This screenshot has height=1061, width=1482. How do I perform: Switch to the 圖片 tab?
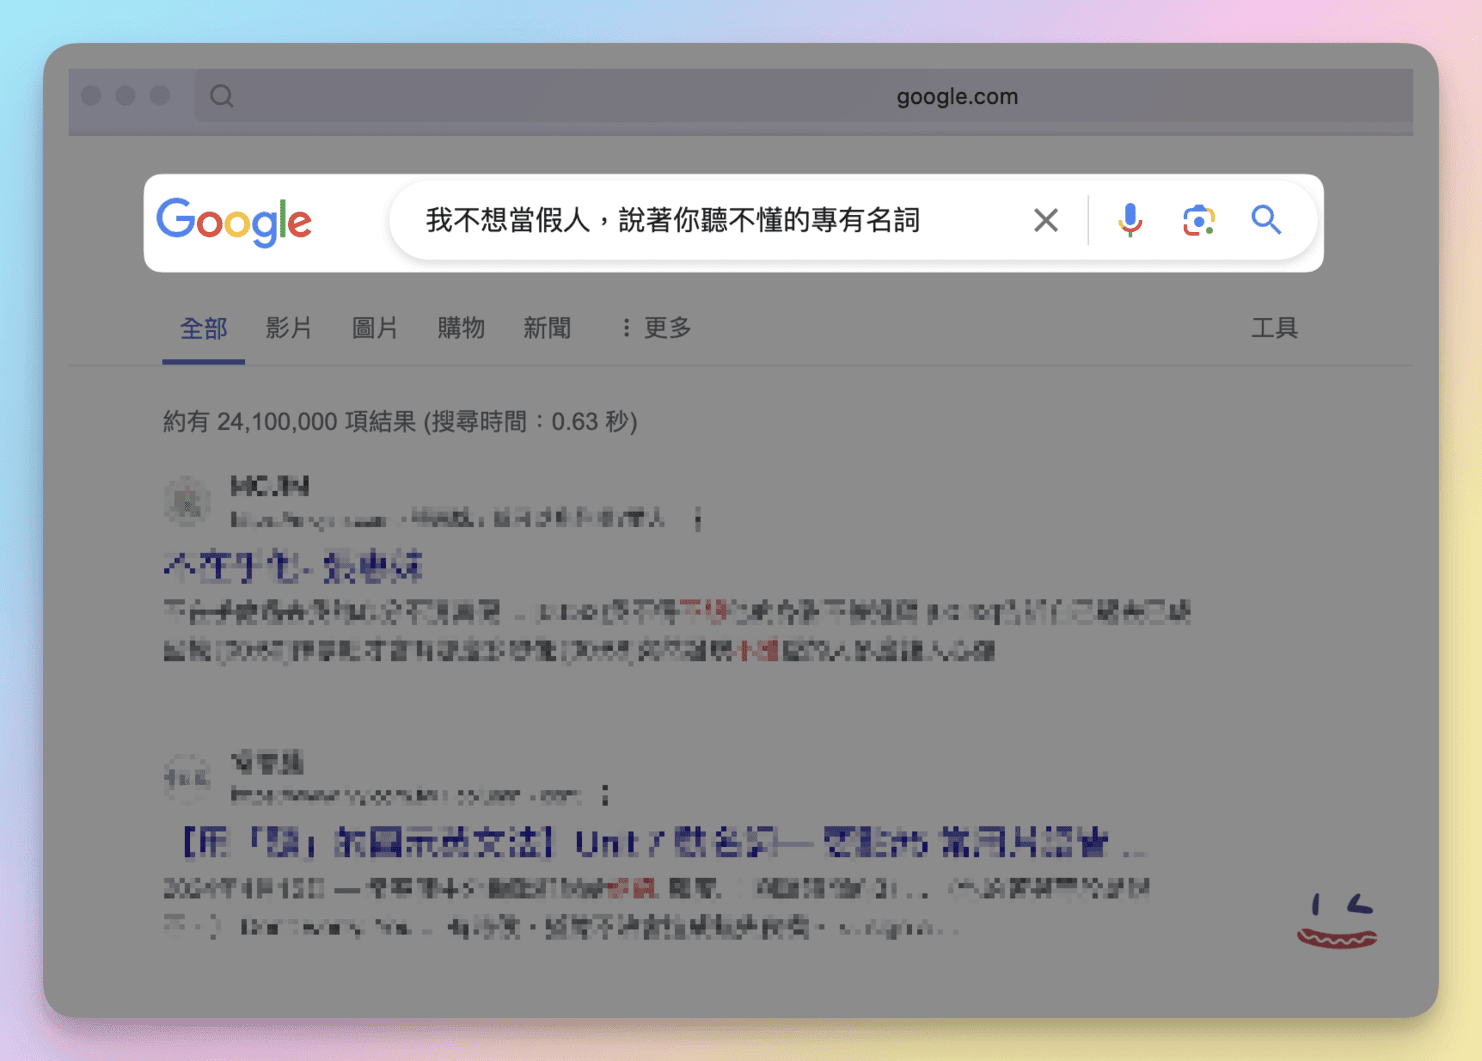(x=375, y=328)
